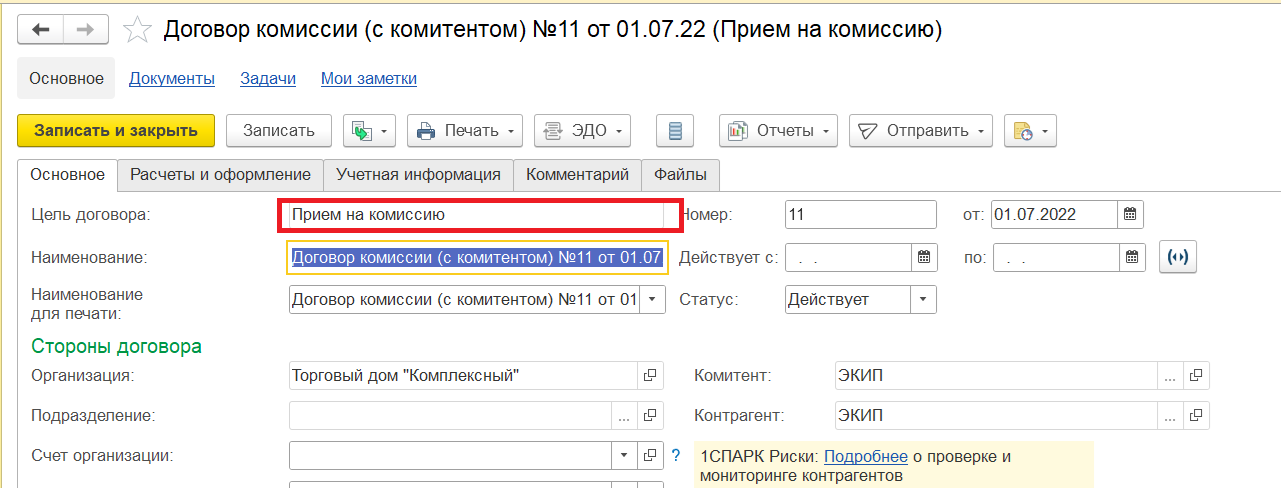
Task: Switch to the Расчеты и оформление tab
Action: [x=221, y=174]
